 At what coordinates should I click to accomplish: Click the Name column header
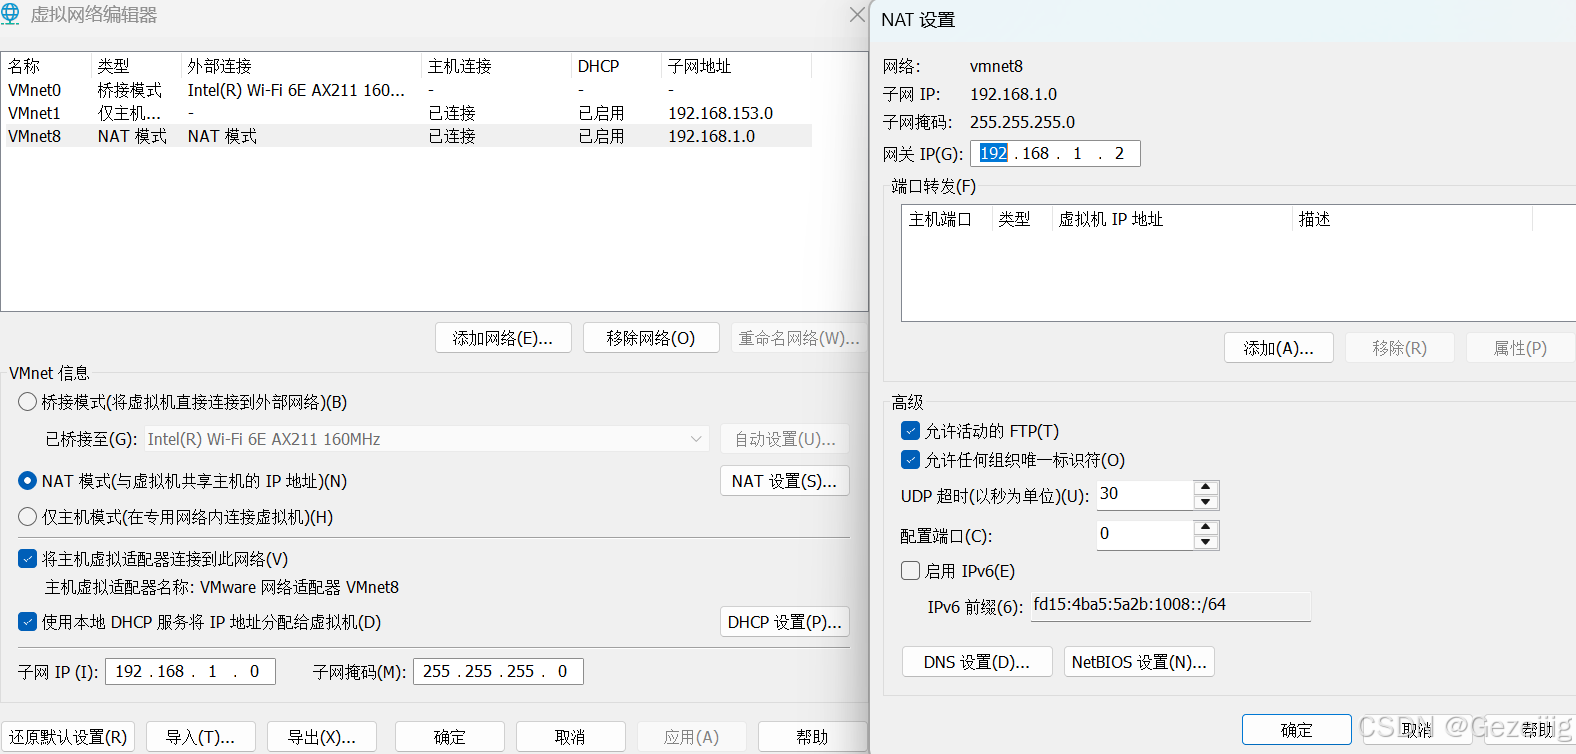46,66
